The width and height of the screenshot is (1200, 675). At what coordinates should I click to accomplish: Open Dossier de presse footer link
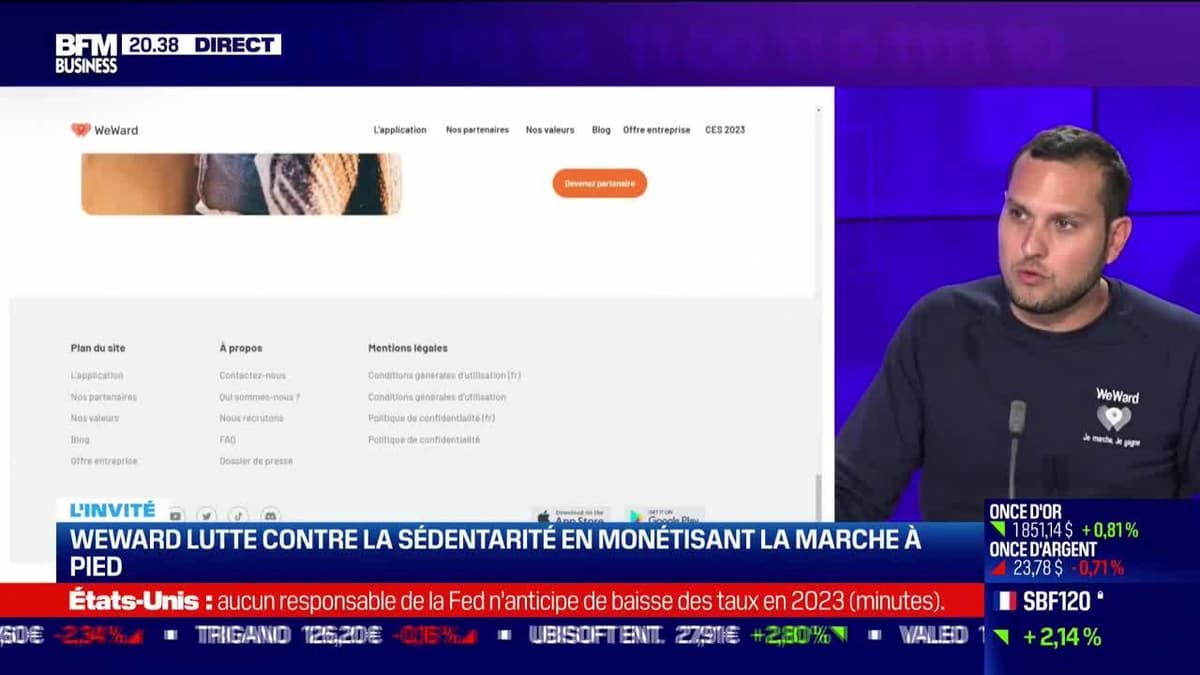point(257,461)
